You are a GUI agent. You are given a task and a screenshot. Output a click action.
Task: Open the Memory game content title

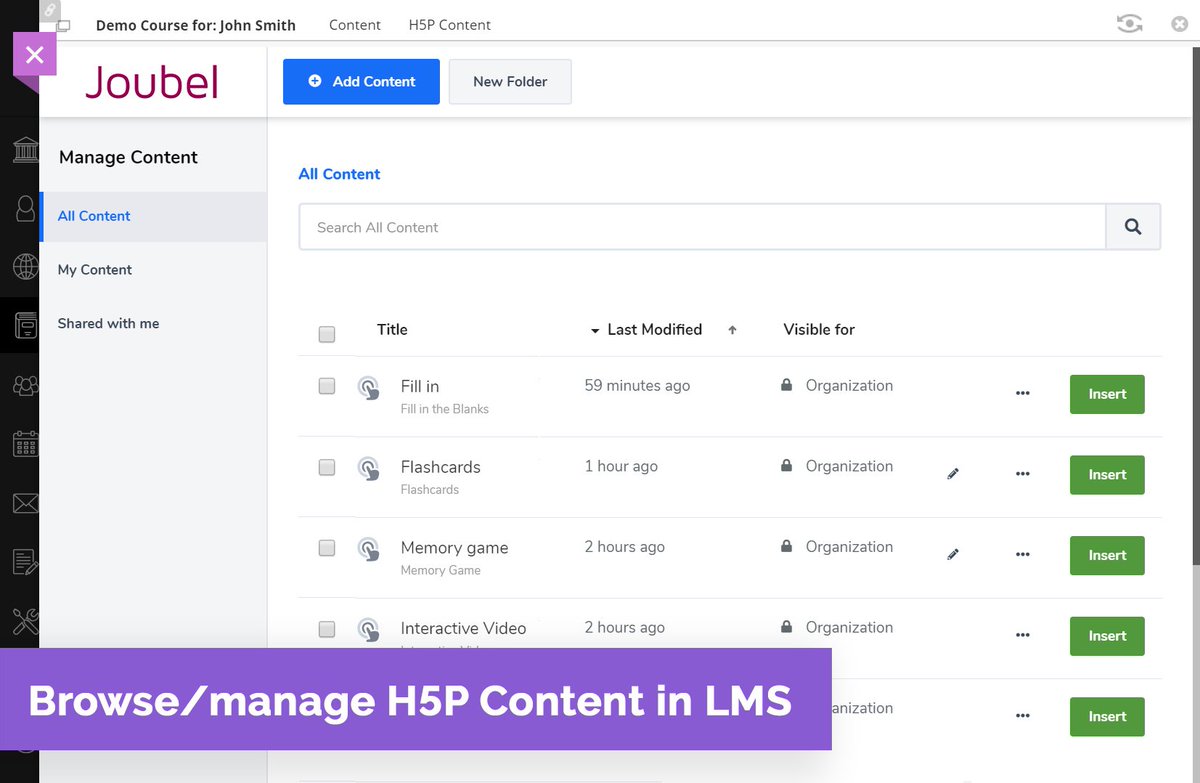tap(454, 548)
